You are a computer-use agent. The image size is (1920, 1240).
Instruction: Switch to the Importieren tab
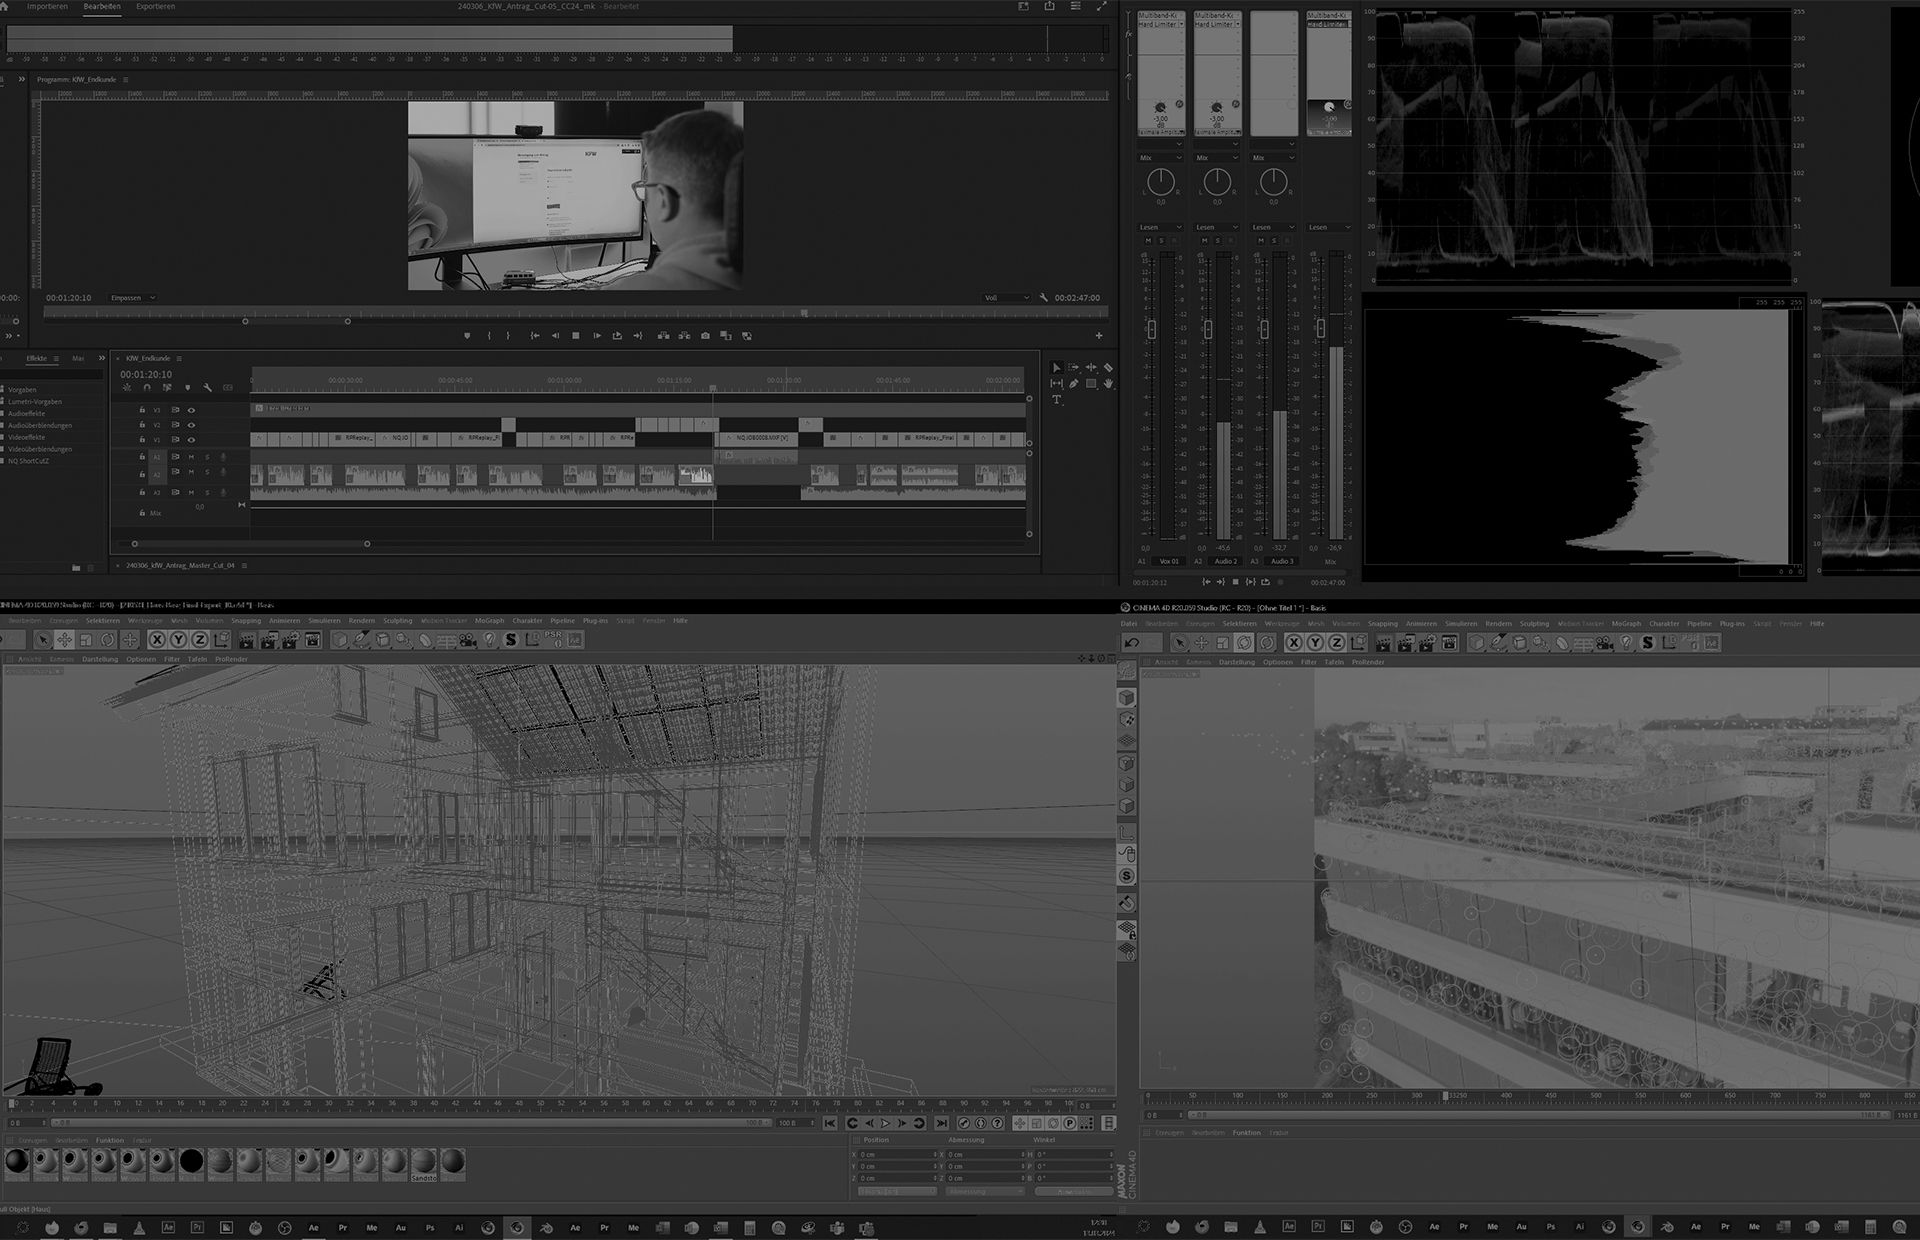point(47,7)
